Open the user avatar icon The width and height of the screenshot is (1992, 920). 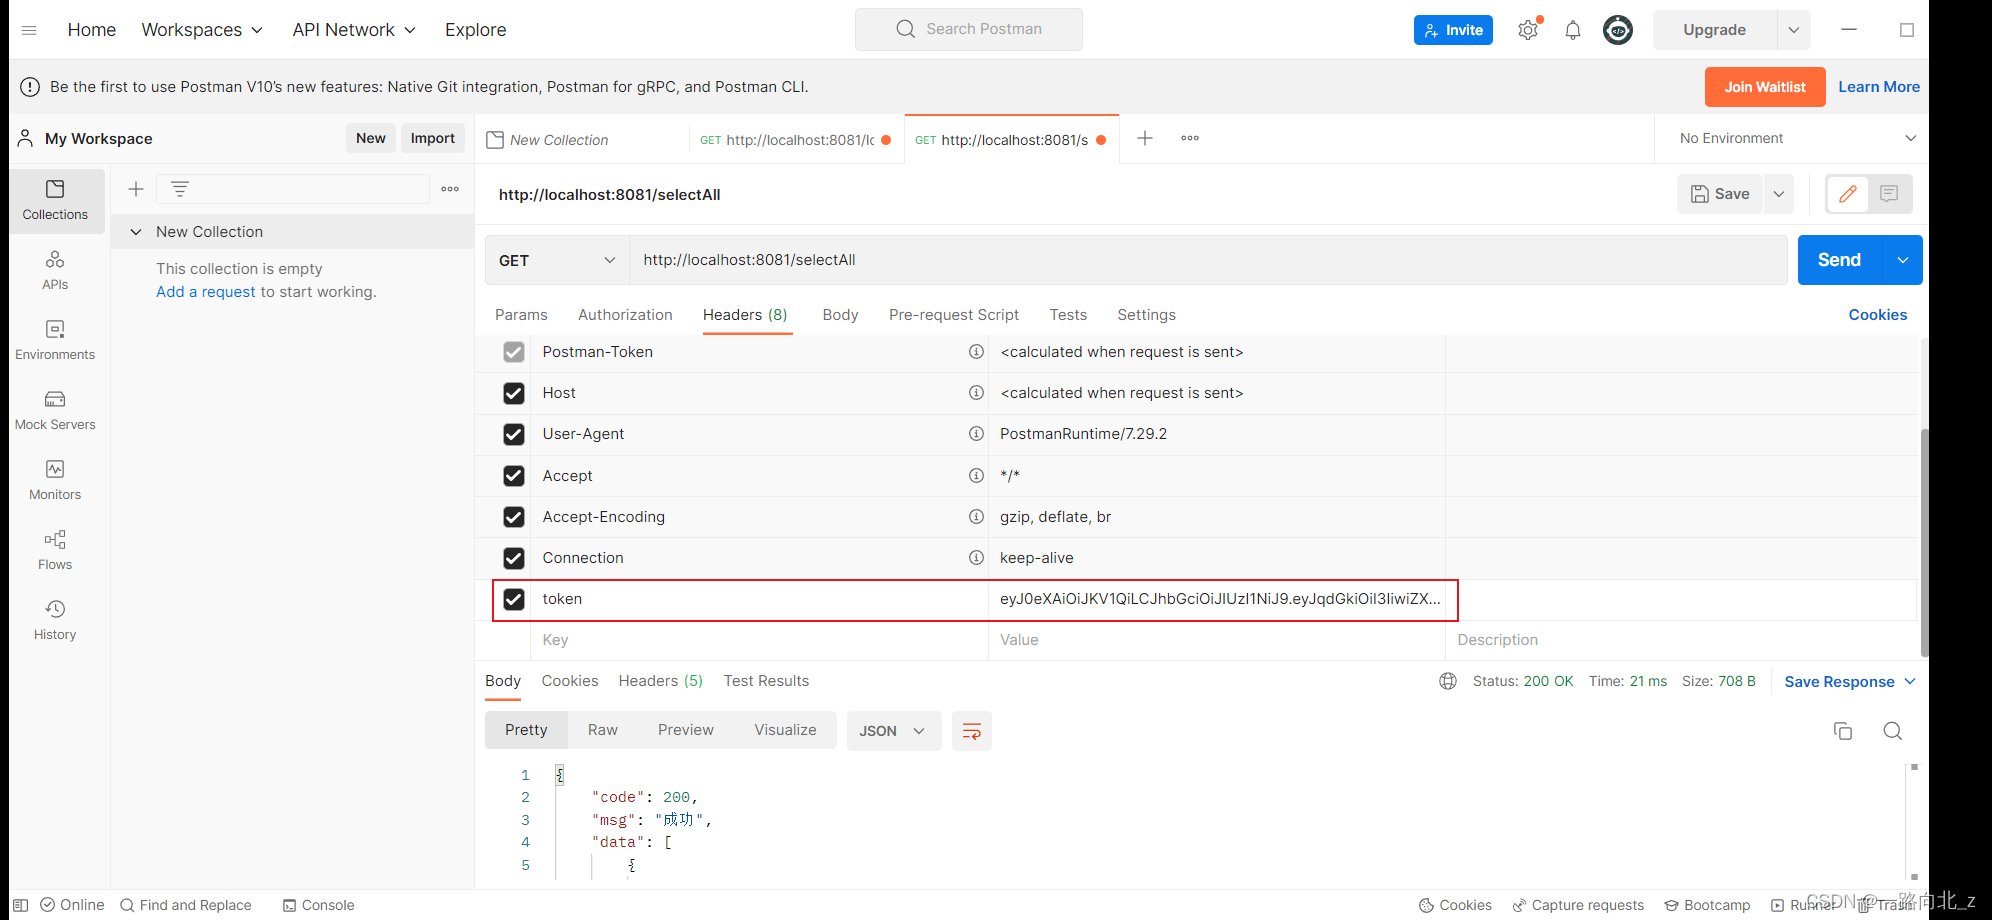pyautogui.click(x=1618, y=30)
